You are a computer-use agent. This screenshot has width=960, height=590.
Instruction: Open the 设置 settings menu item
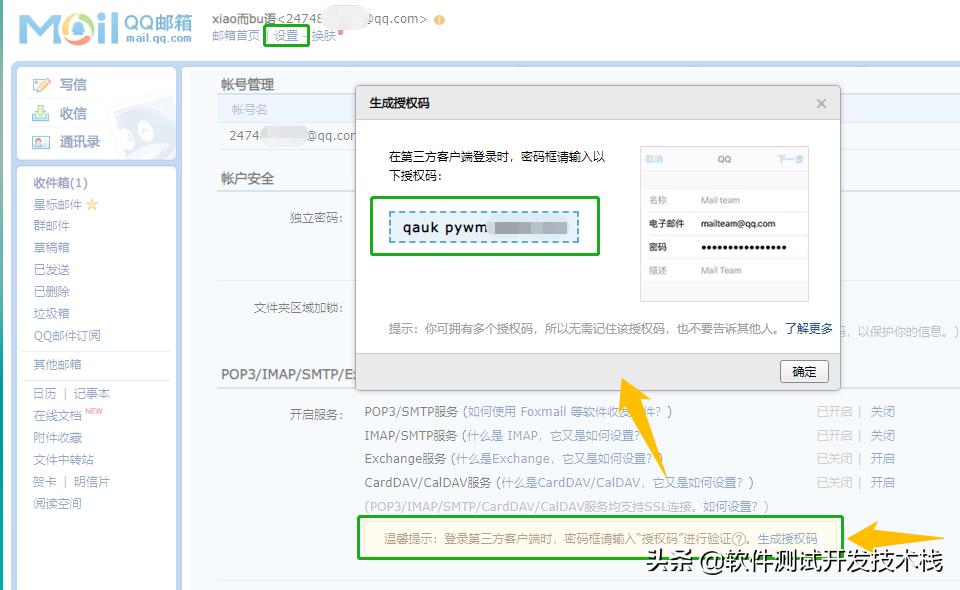tap(285, 36)
